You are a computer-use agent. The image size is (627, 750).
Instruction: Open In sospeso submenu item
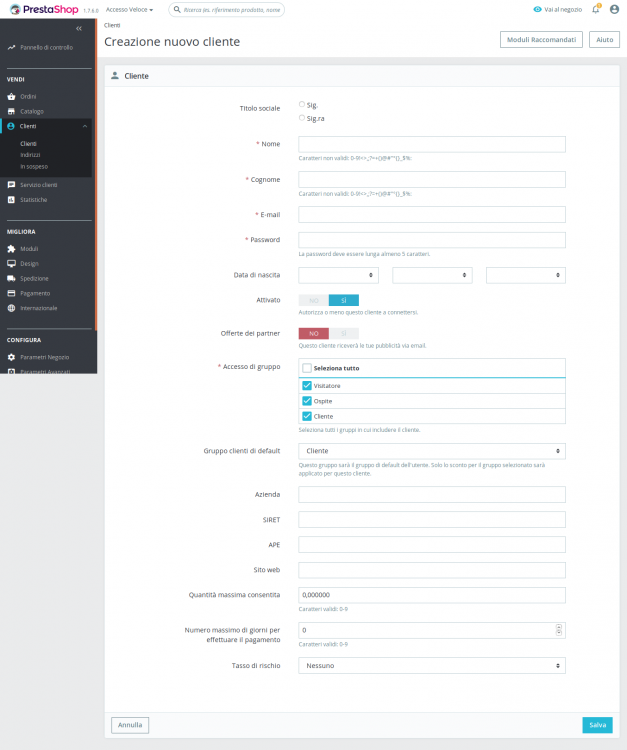(34, 166)
